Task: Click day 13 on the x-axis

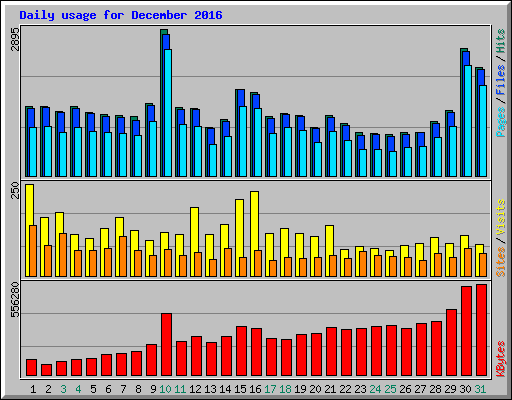Action: (210, 389)
